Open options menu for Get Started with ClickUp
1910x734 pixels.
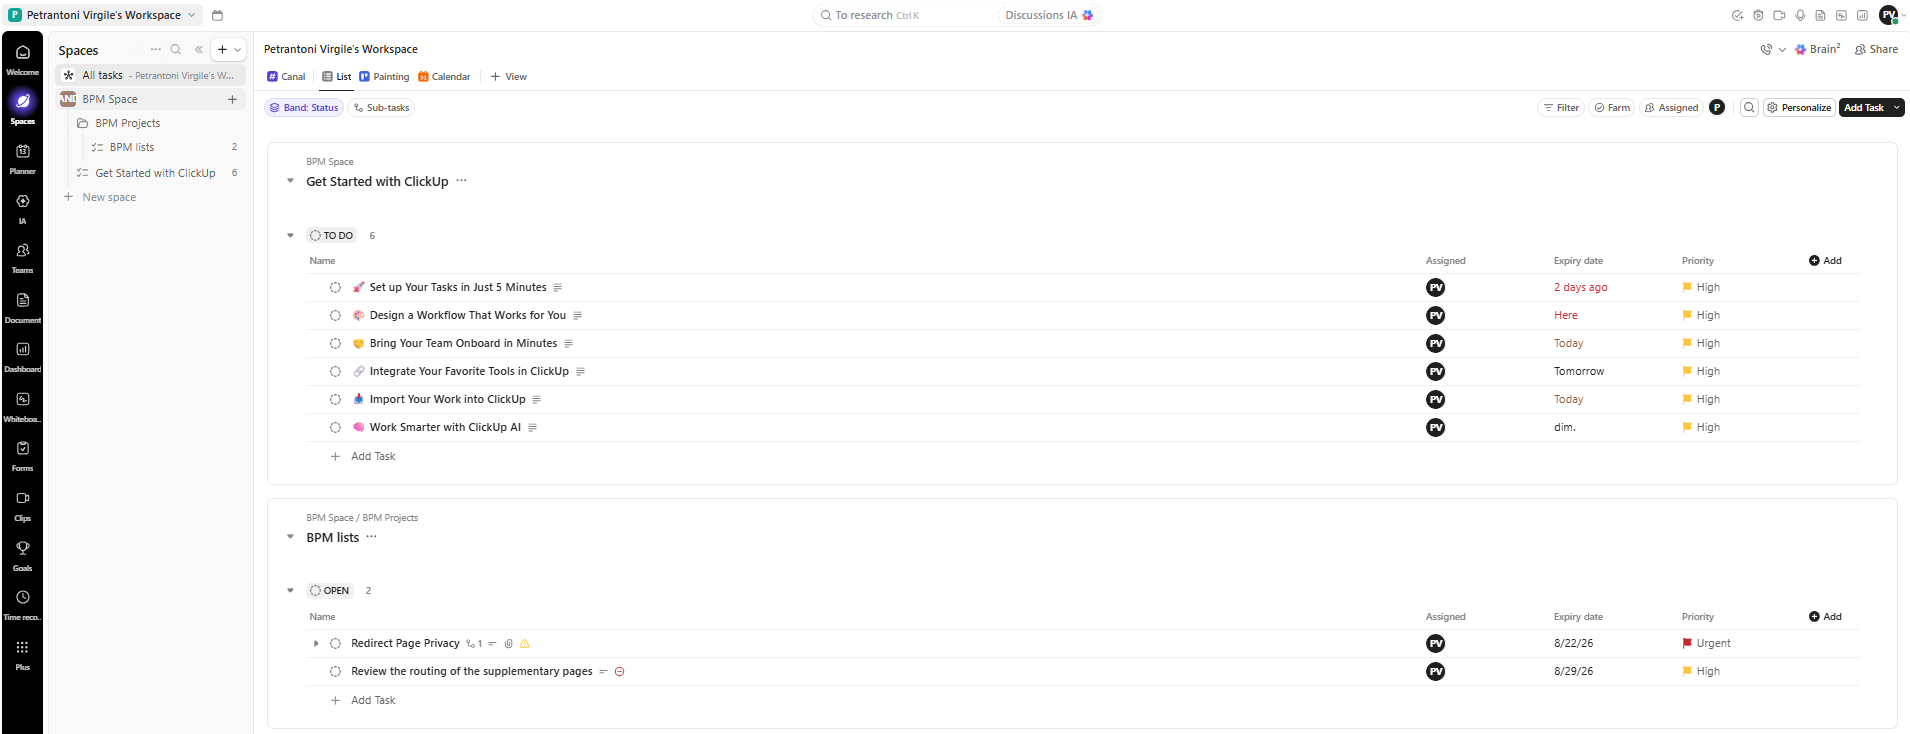[461, 181]
